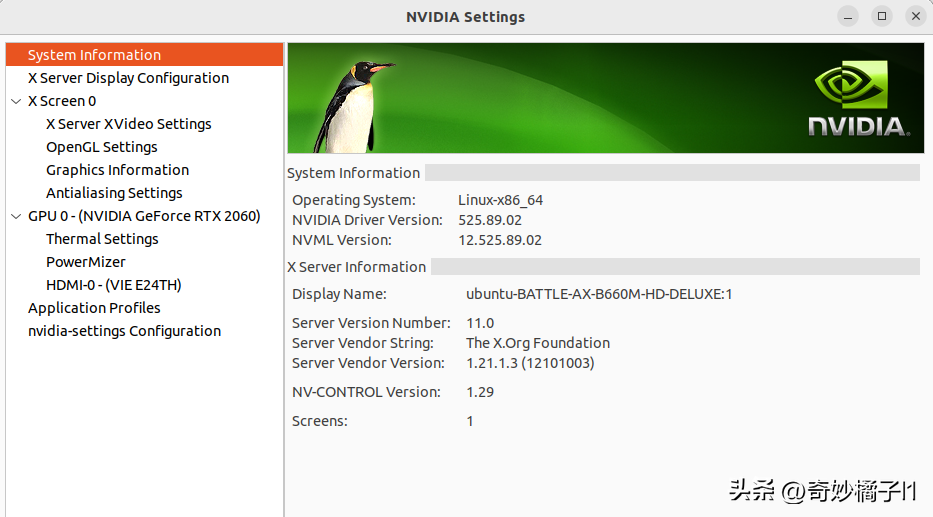Click the NVIDIA Settings title bar text

click(465, 17)
